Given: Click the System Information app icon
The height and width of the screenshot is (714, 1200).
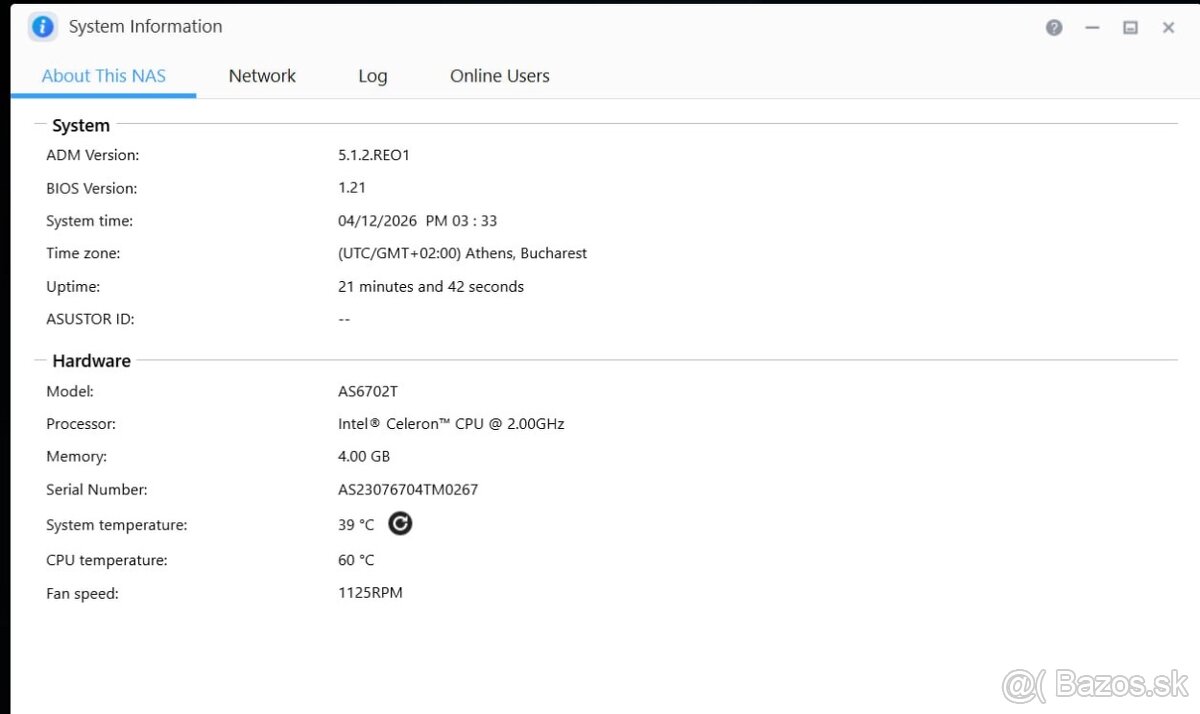Looking at the screenshot, I should click(x=42, y=27).
